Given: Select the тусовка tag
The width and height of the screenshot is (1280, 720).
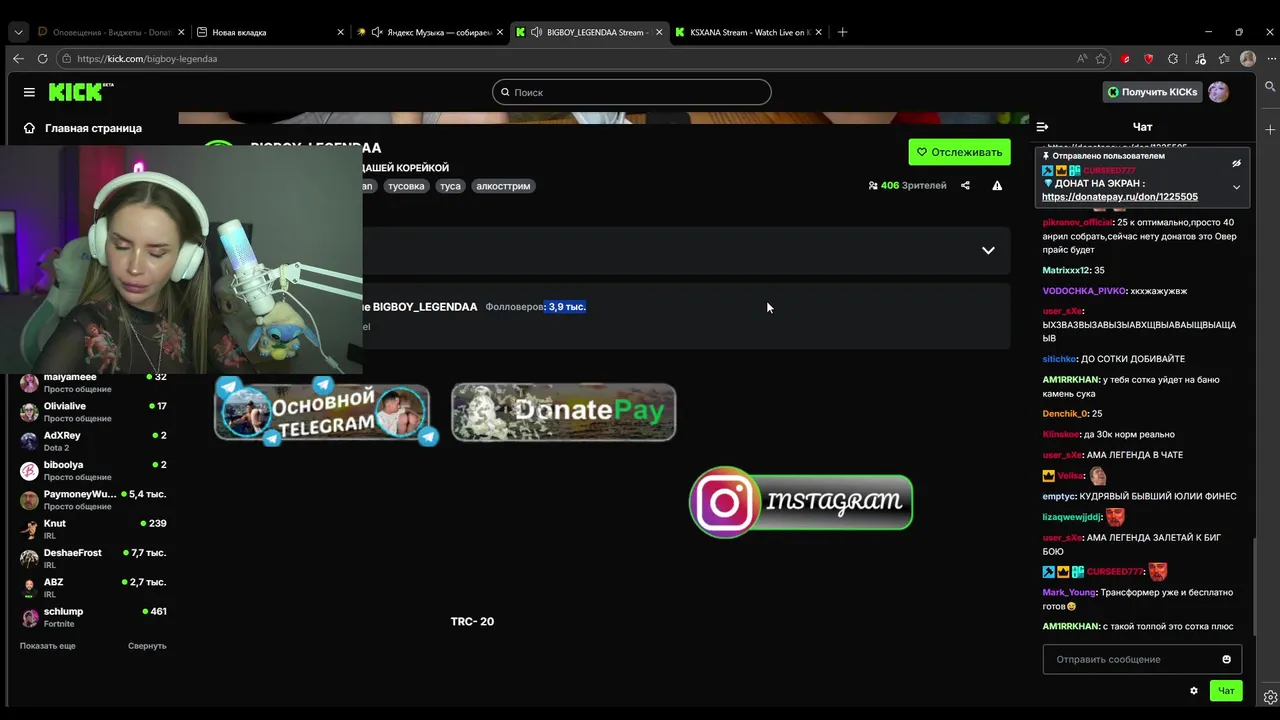Looking at the screenshot, I should [x=406, y=186].
